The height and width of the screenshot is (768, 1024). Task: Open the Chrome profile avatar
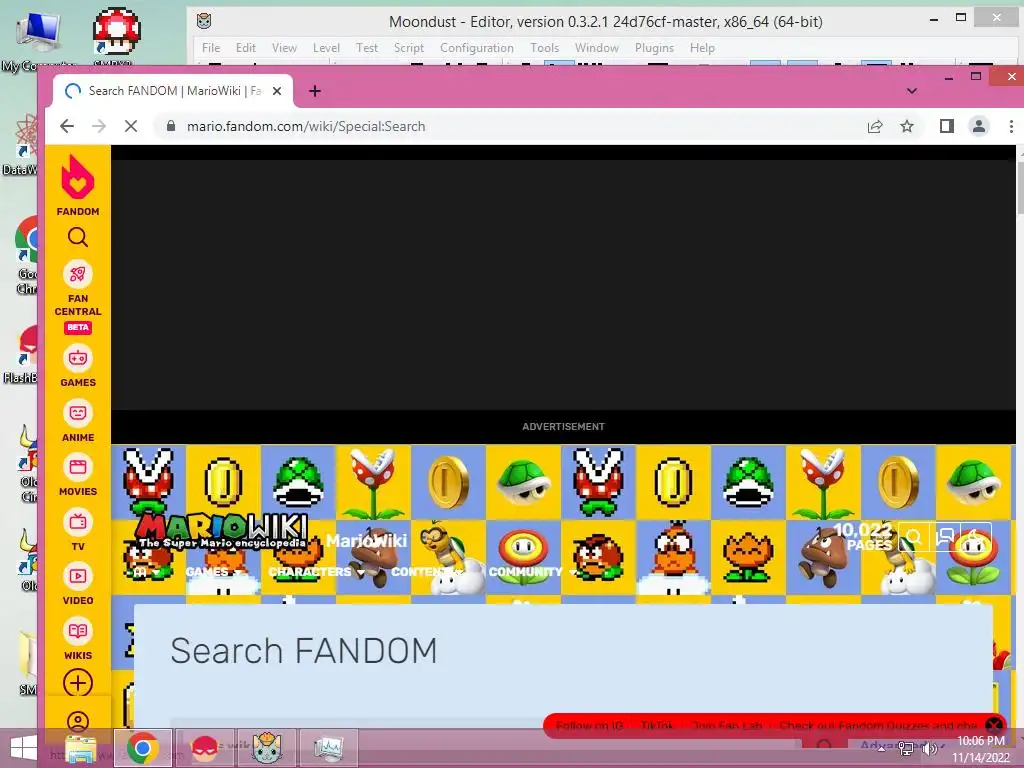(978, 126)
